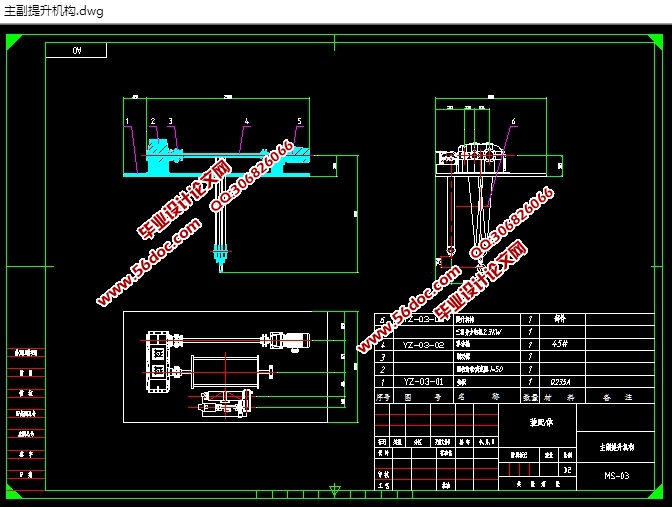The height and width of the screenshot is (507, 672).
Task: Click the centering arrow symbol on bottom border
Action: pos(335,490)
